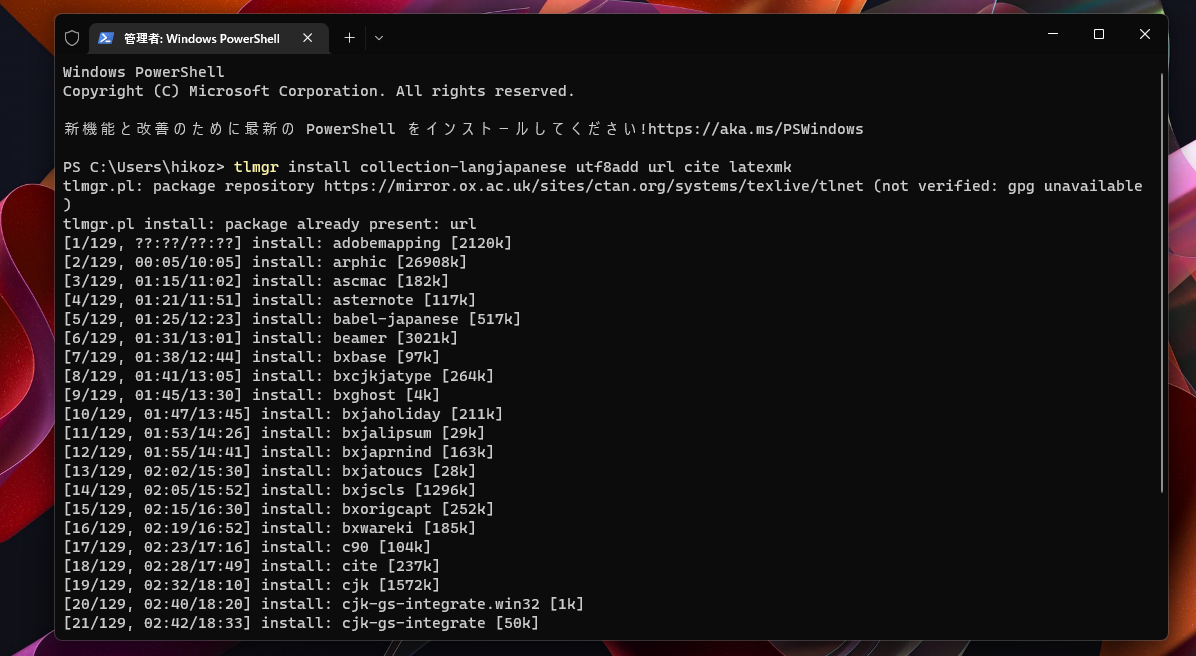Click the 'bxjaholiday [211k]' install line

pos(283,415)
